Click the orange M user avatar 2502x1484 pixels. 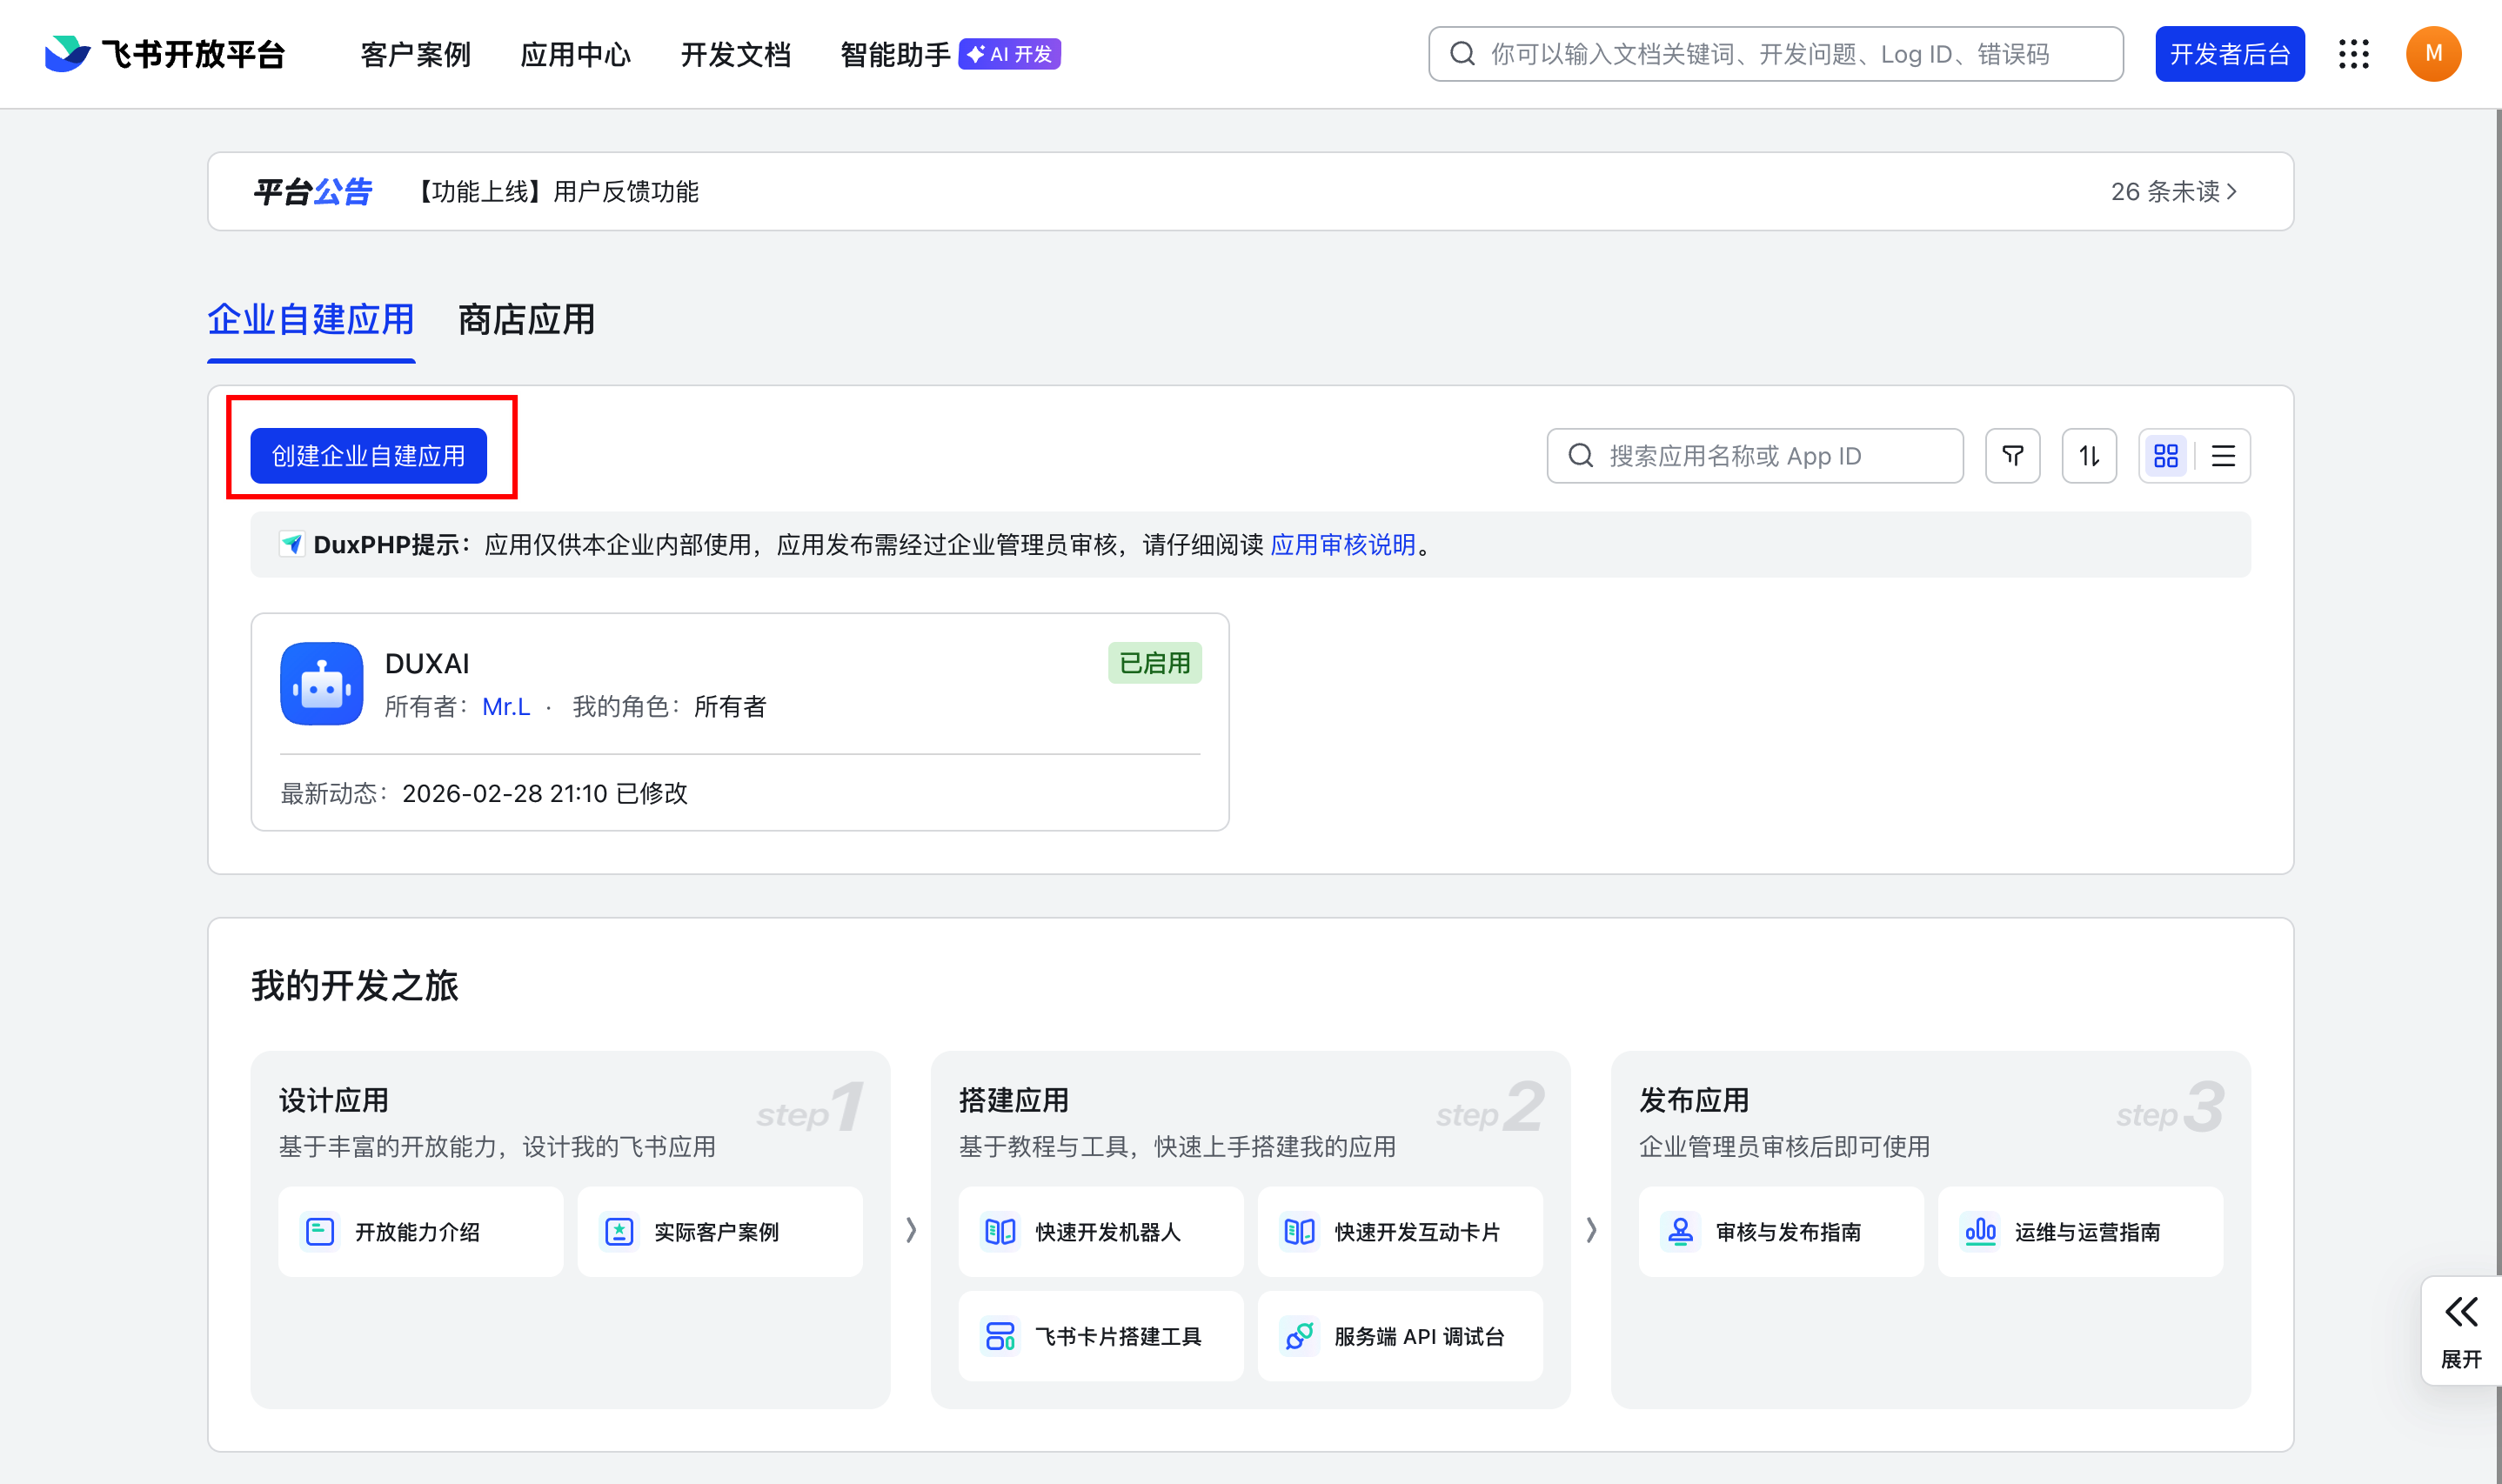coord(2434,54)
